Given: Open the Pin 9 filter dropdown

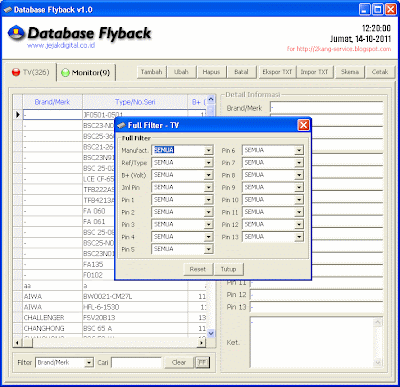Looking at the screenshot, I should (299, 187).
